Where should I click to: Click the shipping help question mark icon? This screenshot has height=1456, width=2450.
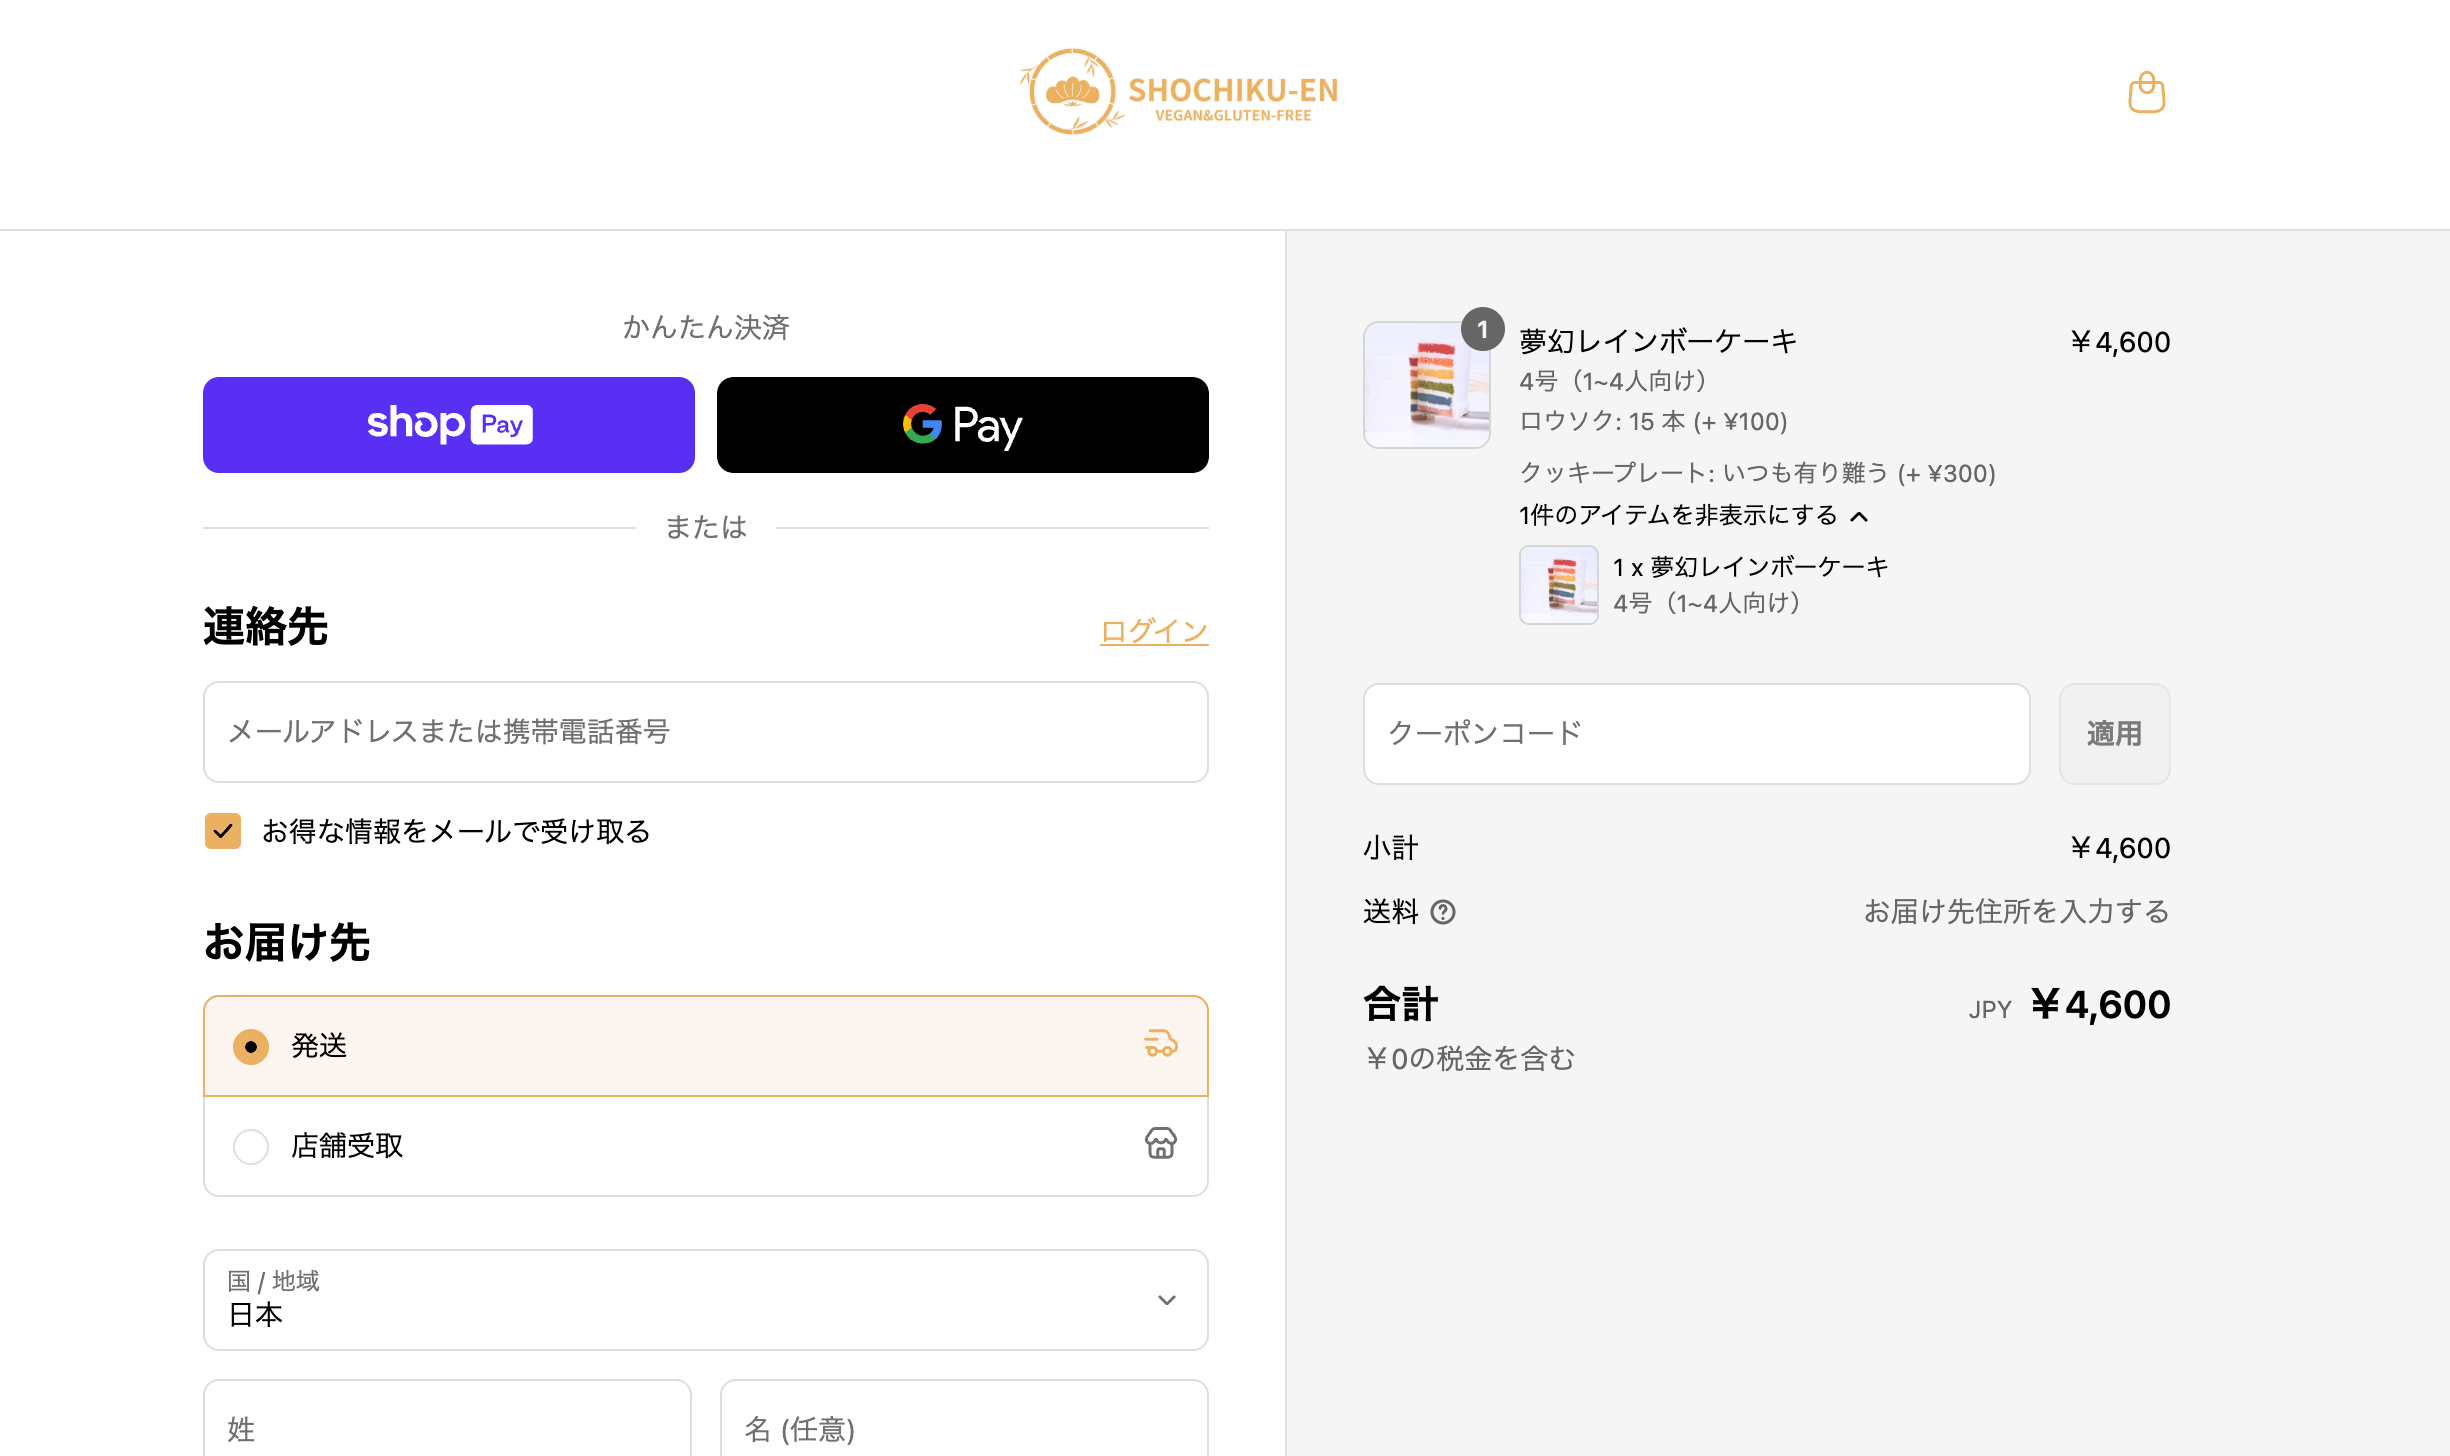pos(1443,912)
